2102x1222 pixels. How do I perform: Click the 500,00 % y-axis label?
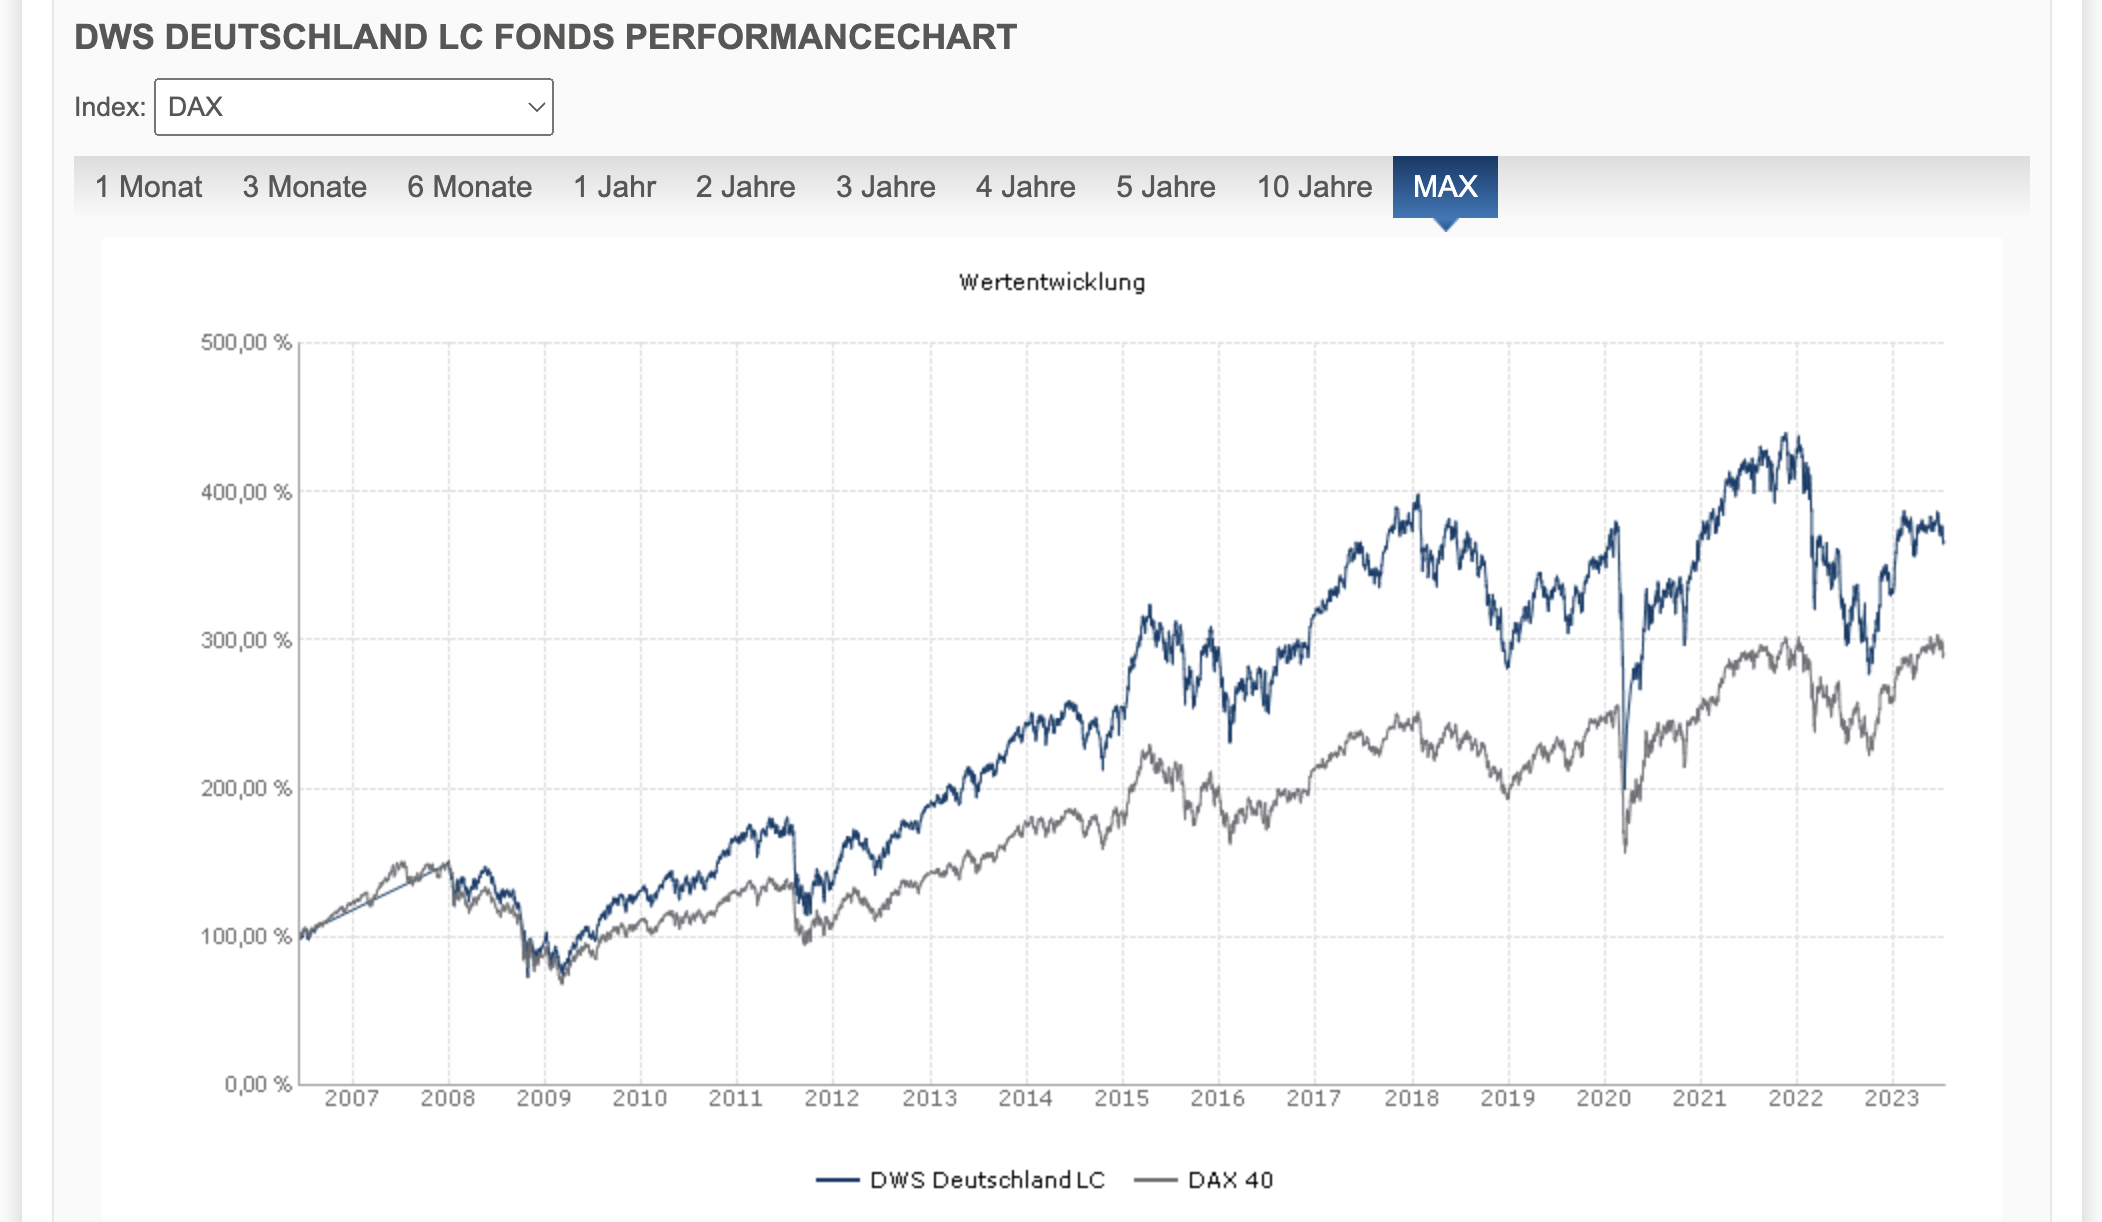coord(246,343)
